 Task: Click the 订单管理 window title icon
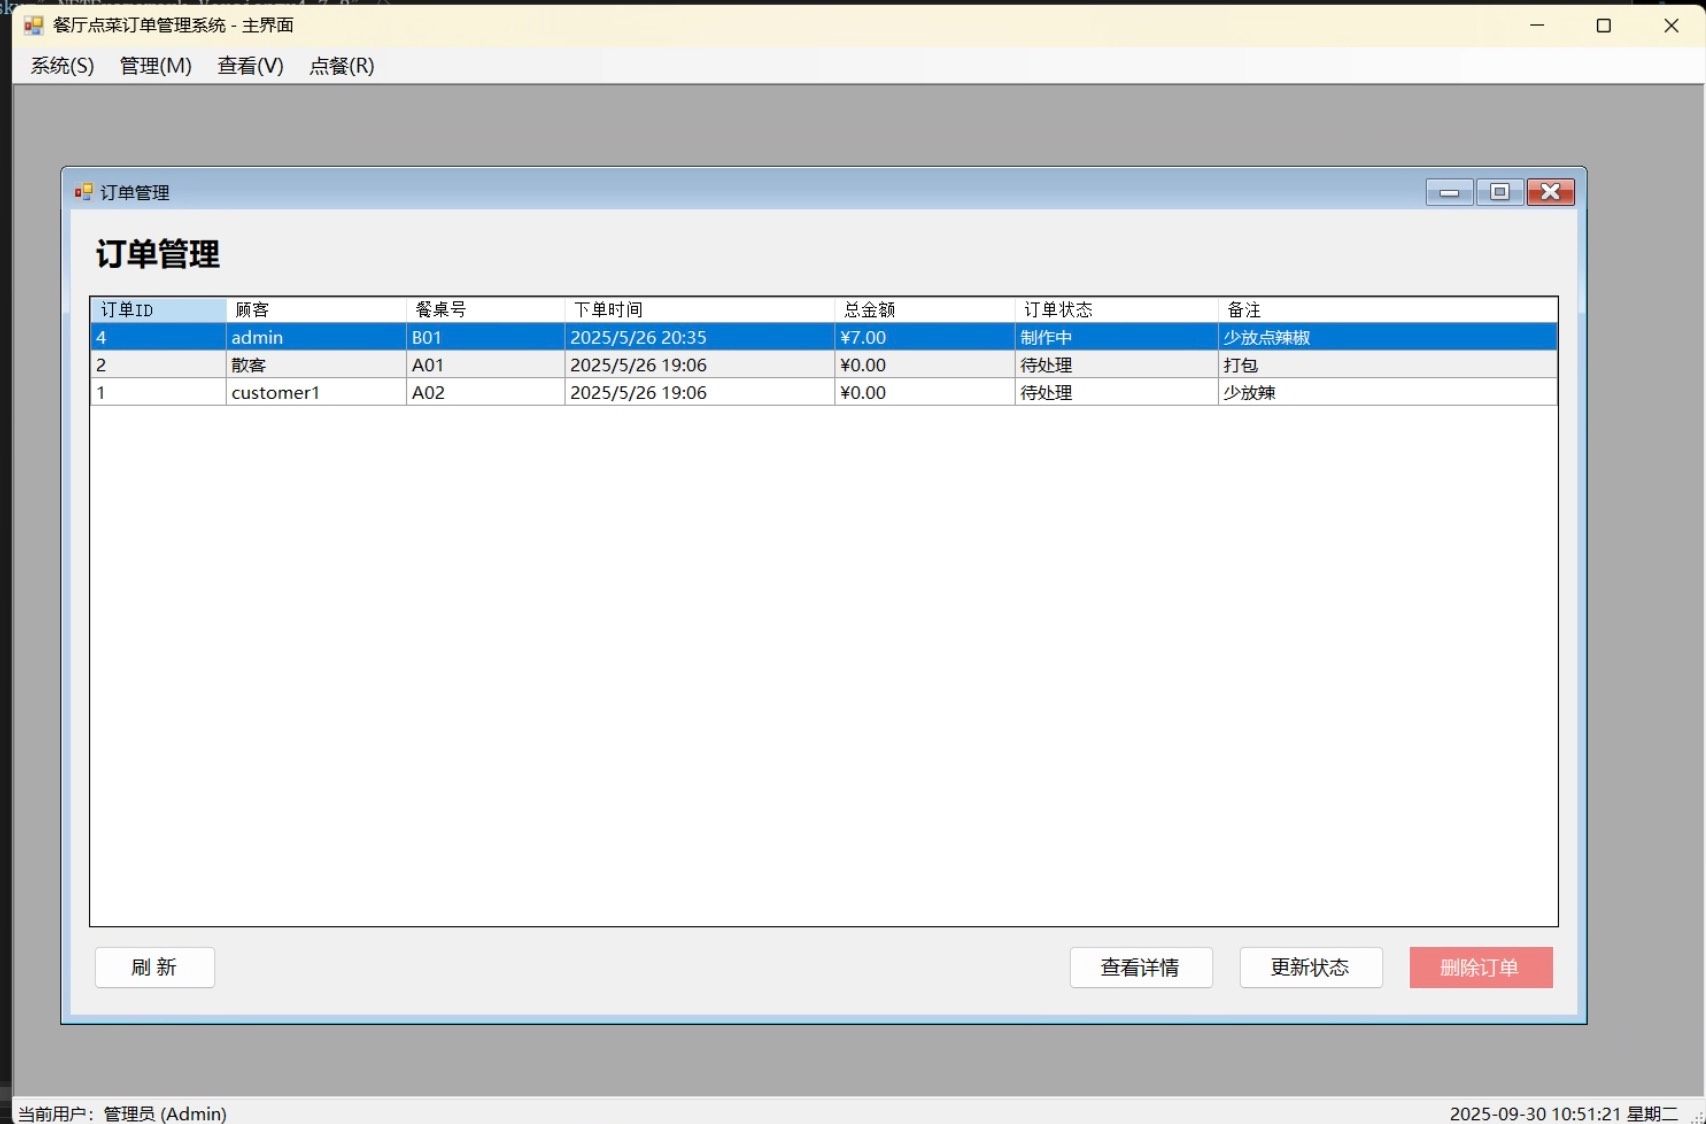pyautogui.click(x=84, y=192)
